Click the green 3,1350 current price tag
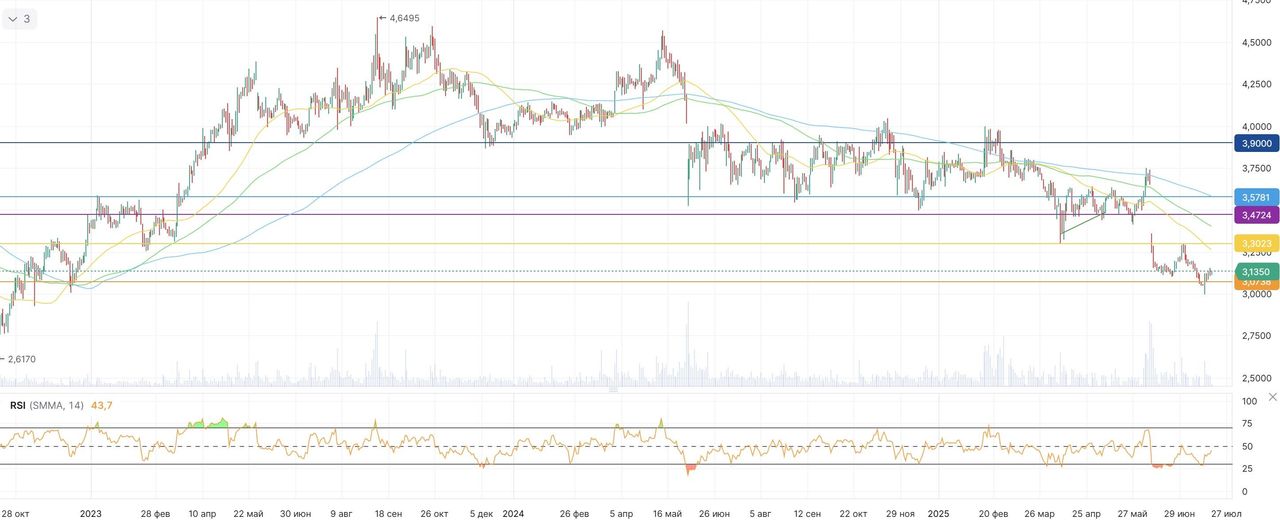The height and width of the screenshot is (520, 1280). [x=1257, y=271]
